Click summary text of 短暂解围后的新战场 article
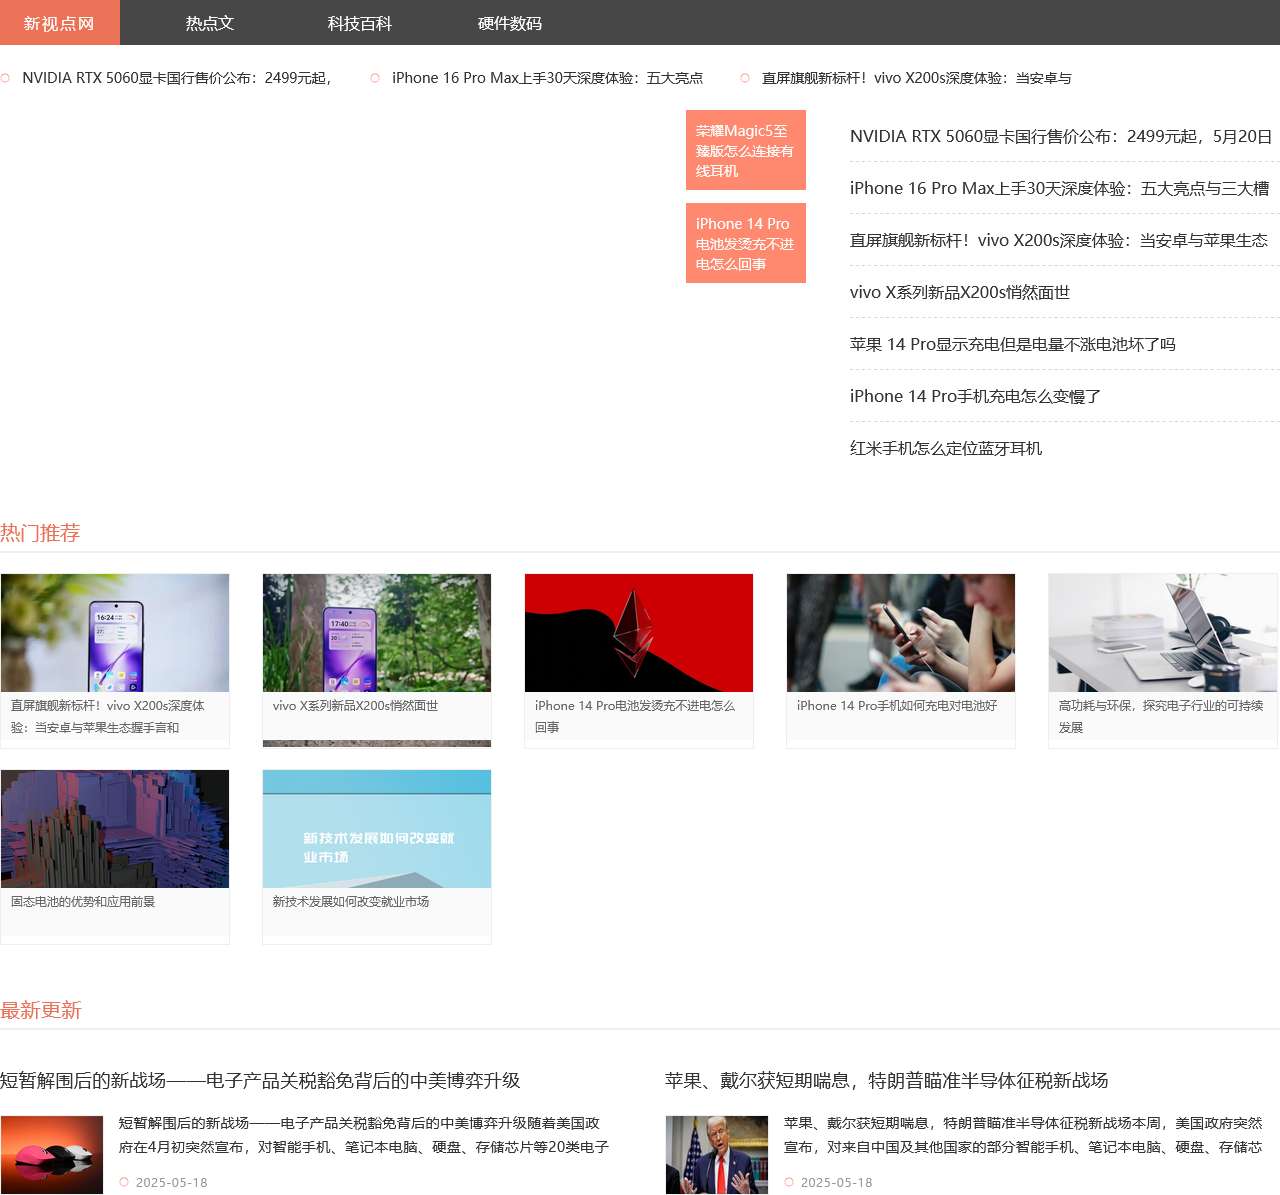The height and width of the screenshot is (1195, 1280). tap(364, 1135)
